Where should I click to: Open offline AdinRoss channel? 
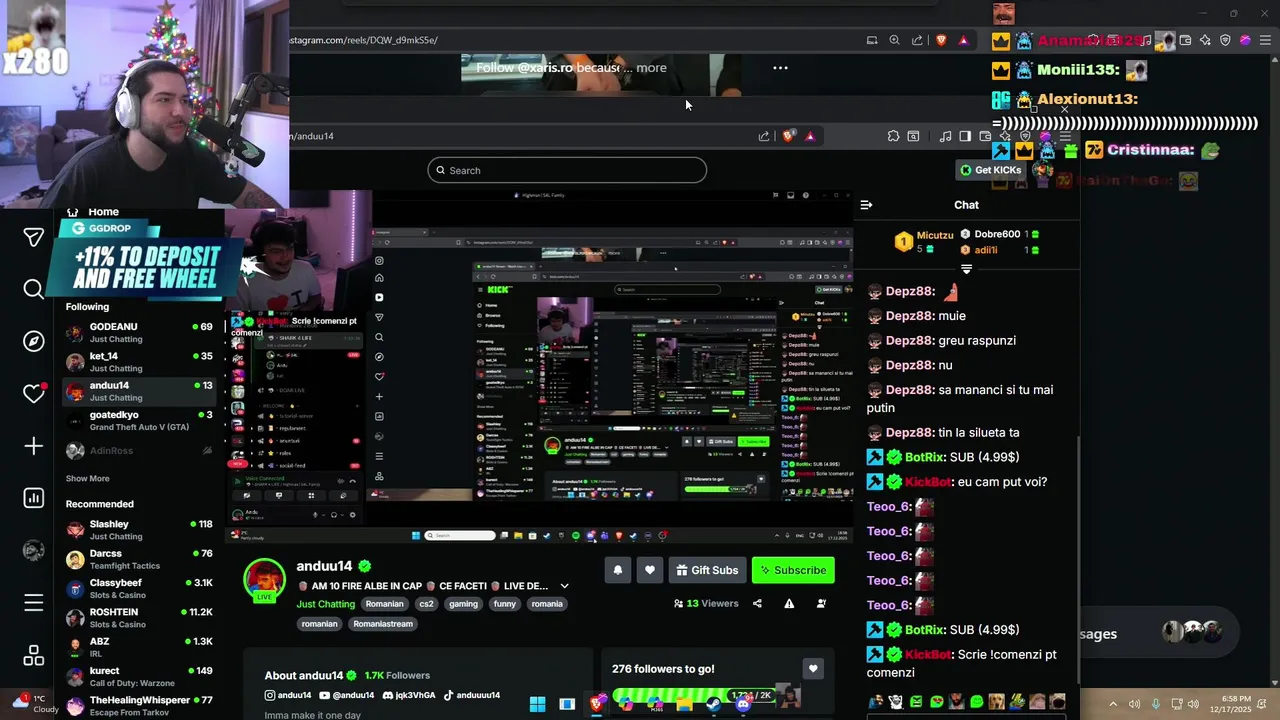pyautogui.click(x=139, y=451)
